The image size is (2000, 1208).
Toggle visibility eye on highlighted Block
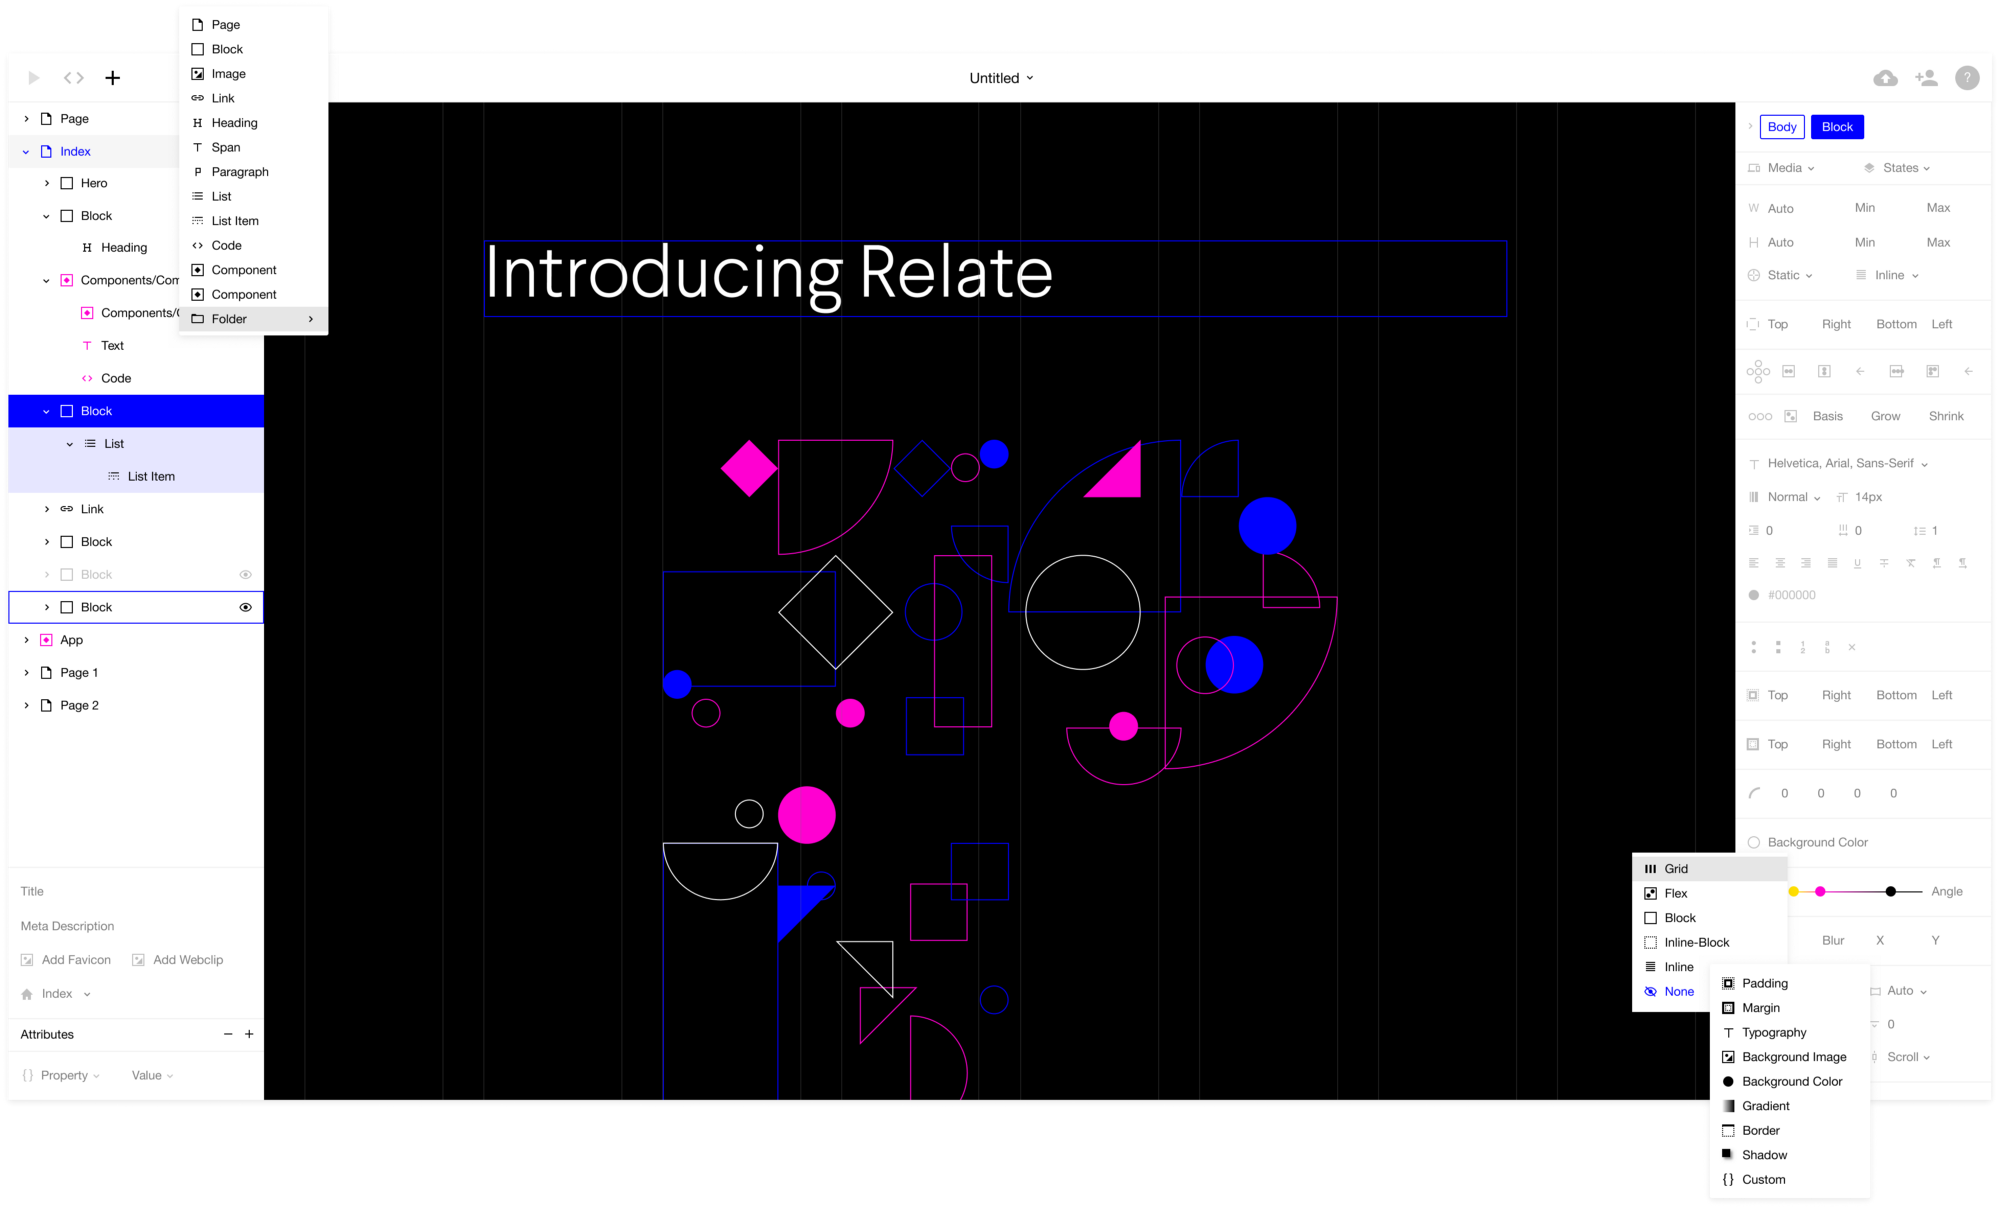pyautogui.click(x=245, y=607)
